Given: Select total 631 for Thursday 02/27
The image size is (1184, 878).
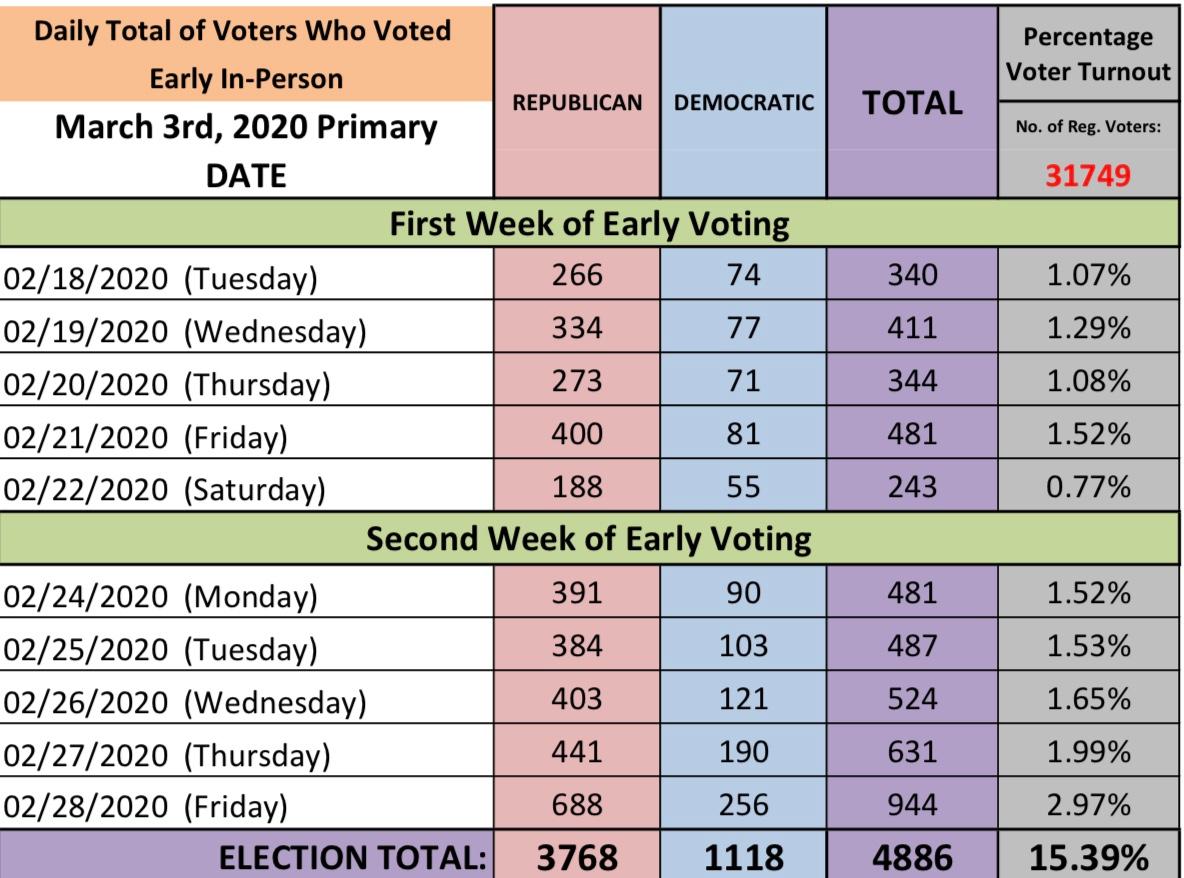Looking at the screenshot, I should point(912,752).
